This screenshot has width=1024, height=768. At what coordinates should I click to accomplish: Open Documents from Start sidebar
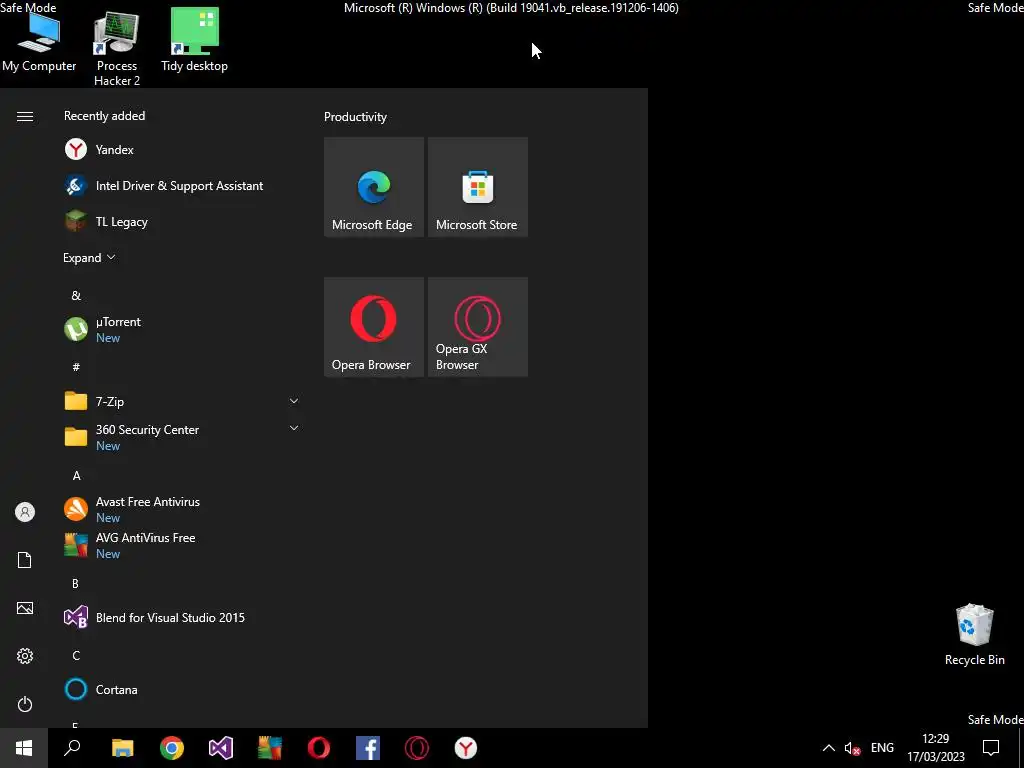click(x=25, y=560)
